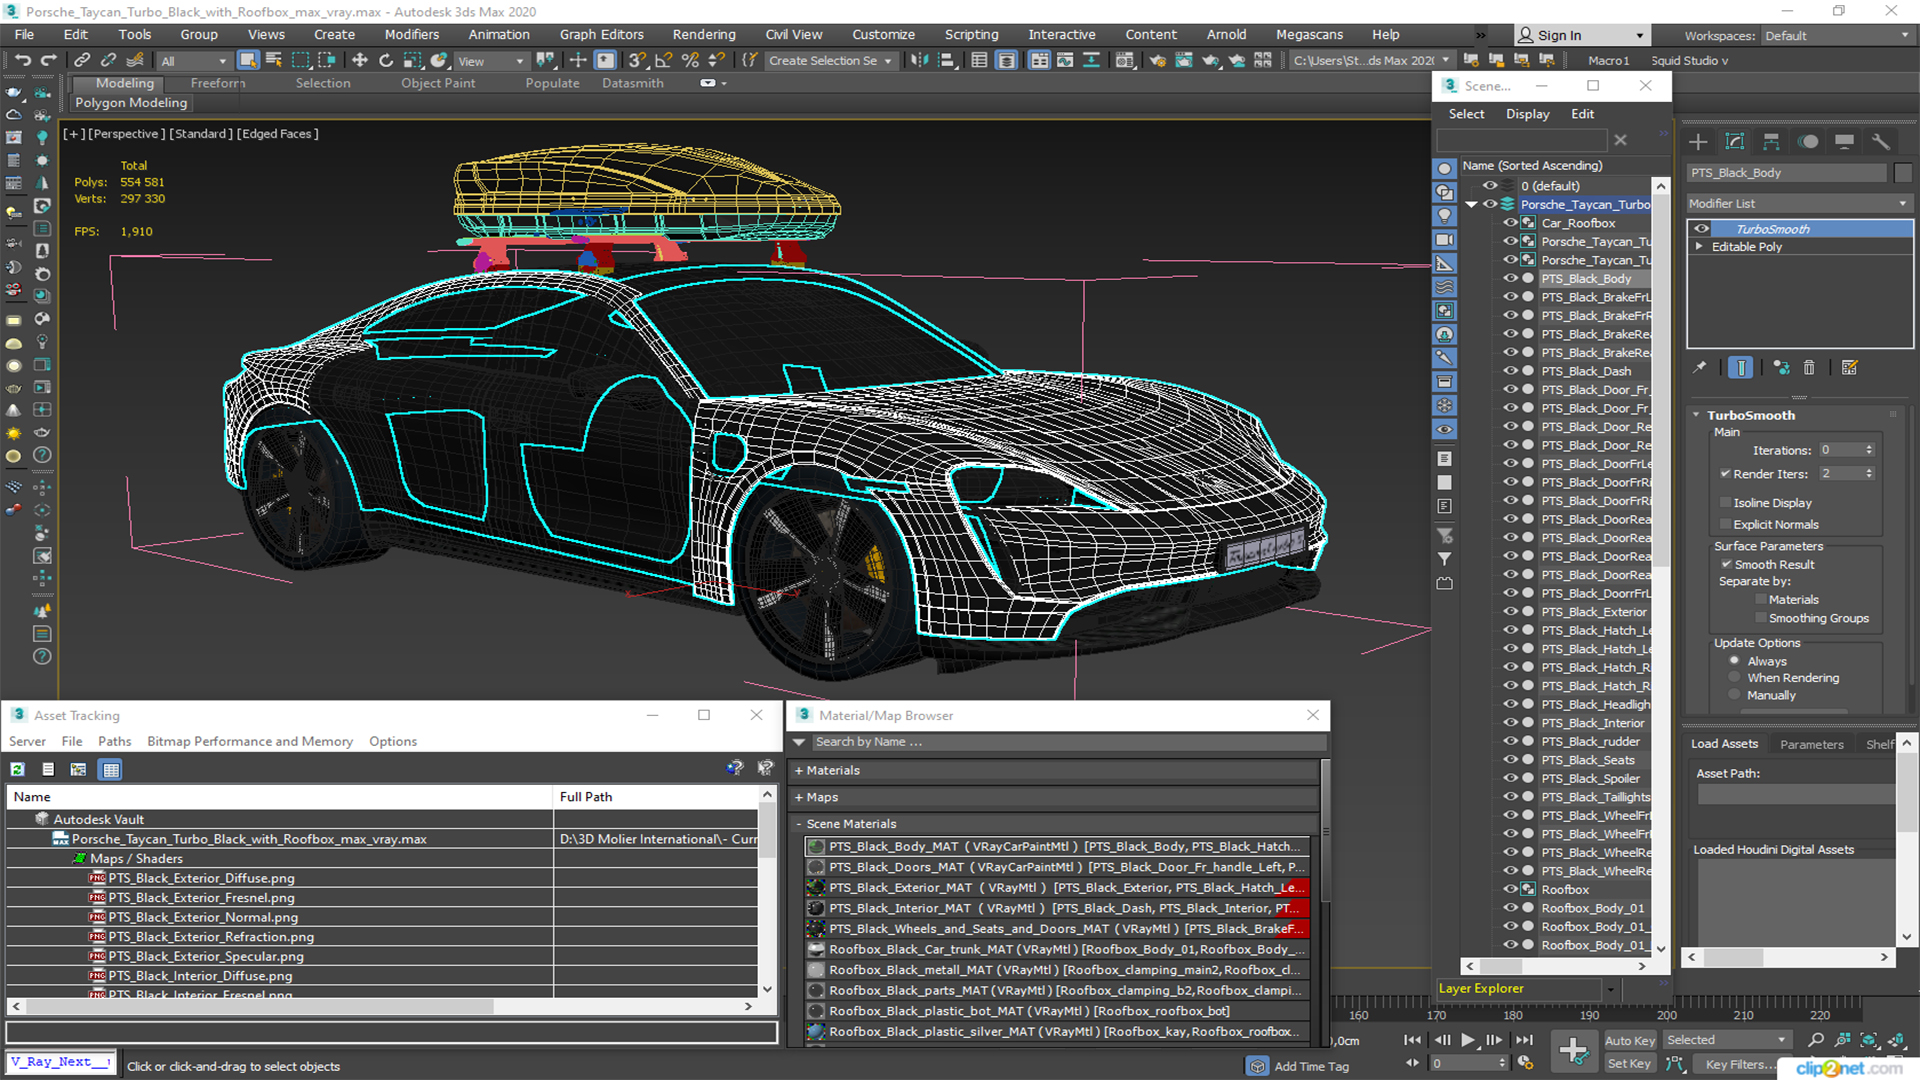Open Time Configuration icon

(x=1525, y=1063)
